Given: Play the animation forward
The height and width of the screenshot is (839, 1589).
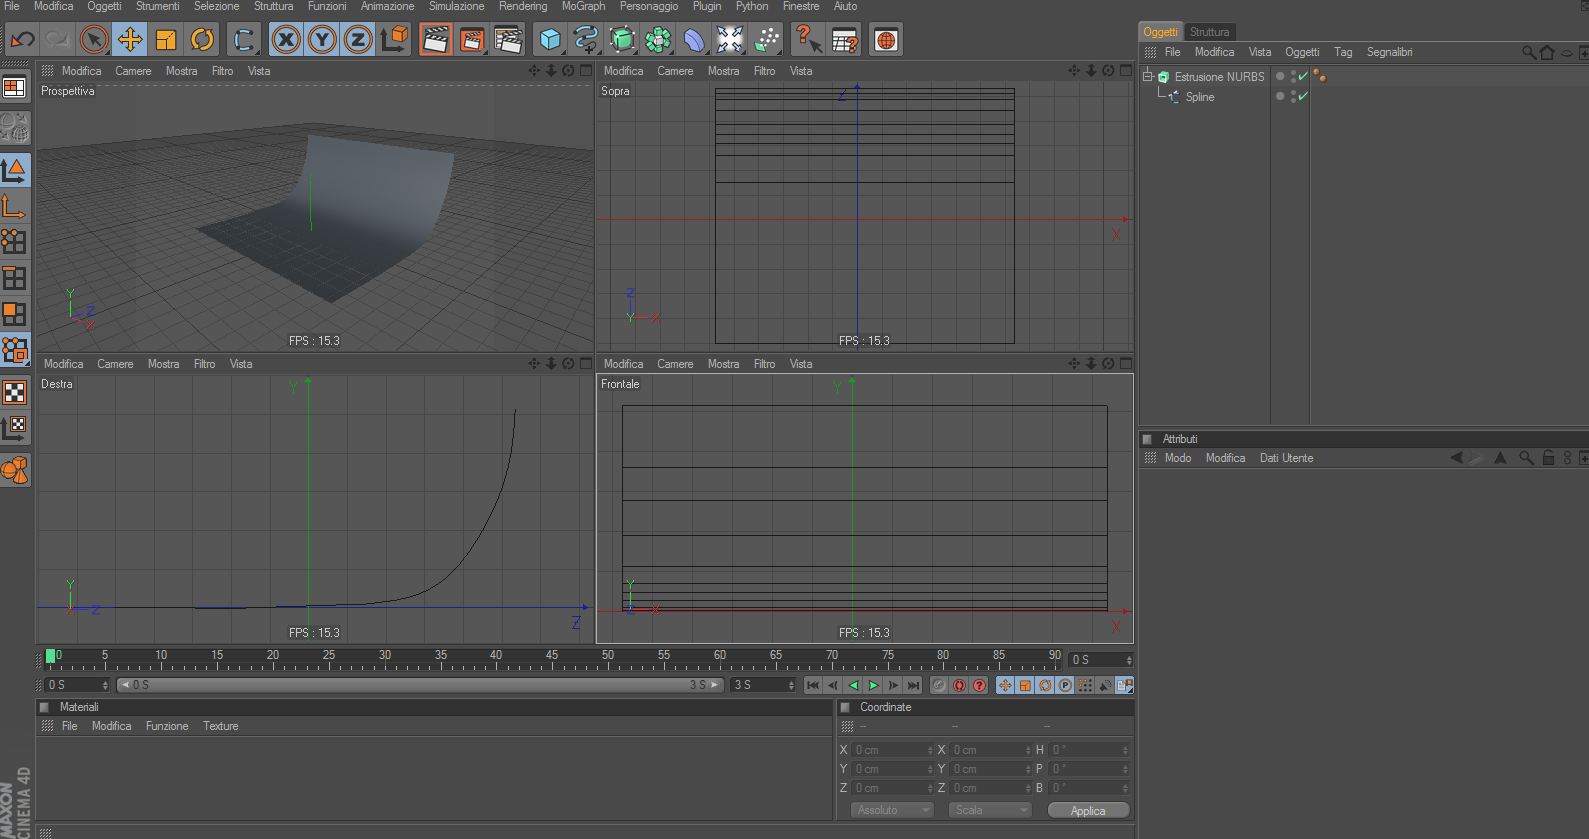Looking at the screenshot, I should pyautogui.click(x=873, y=685).
